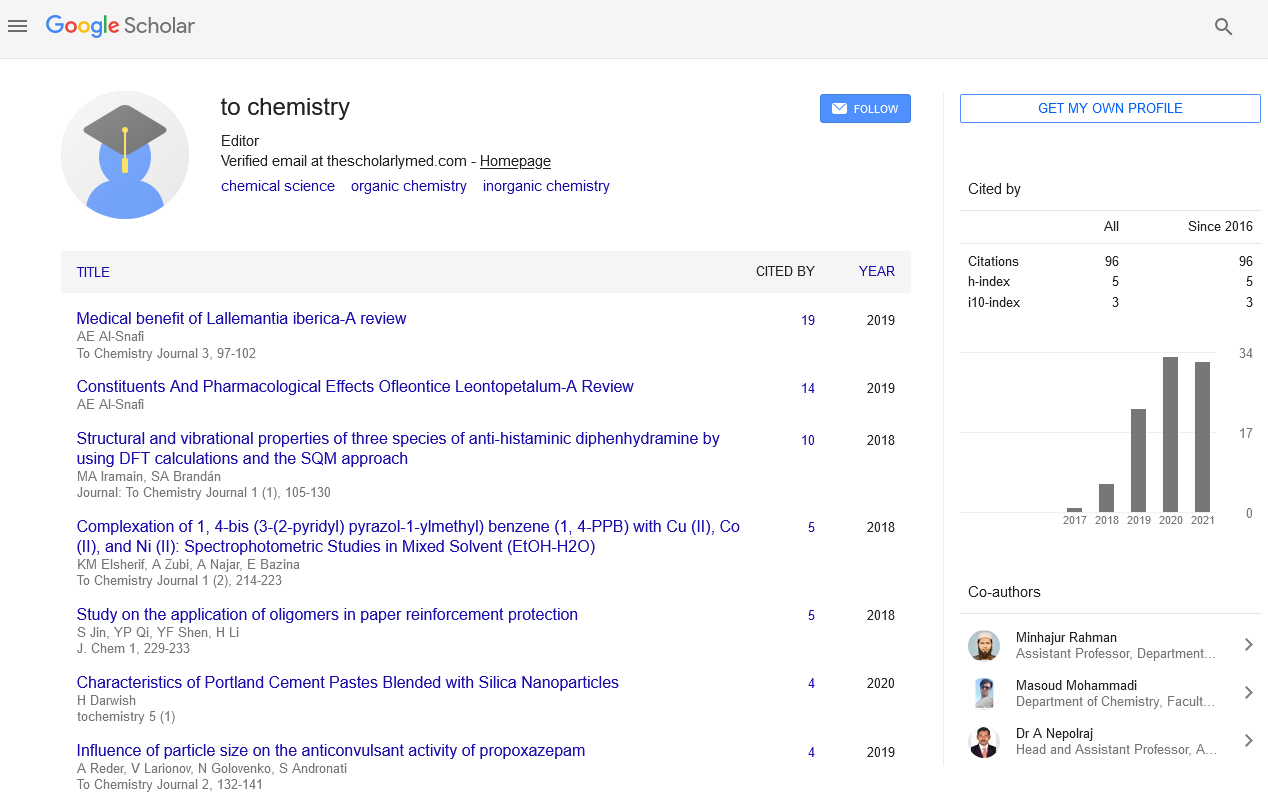The width and height of the screenshot is (1268, 796).
Task: Click the search magnifier icon
Action: [1223, 27]
